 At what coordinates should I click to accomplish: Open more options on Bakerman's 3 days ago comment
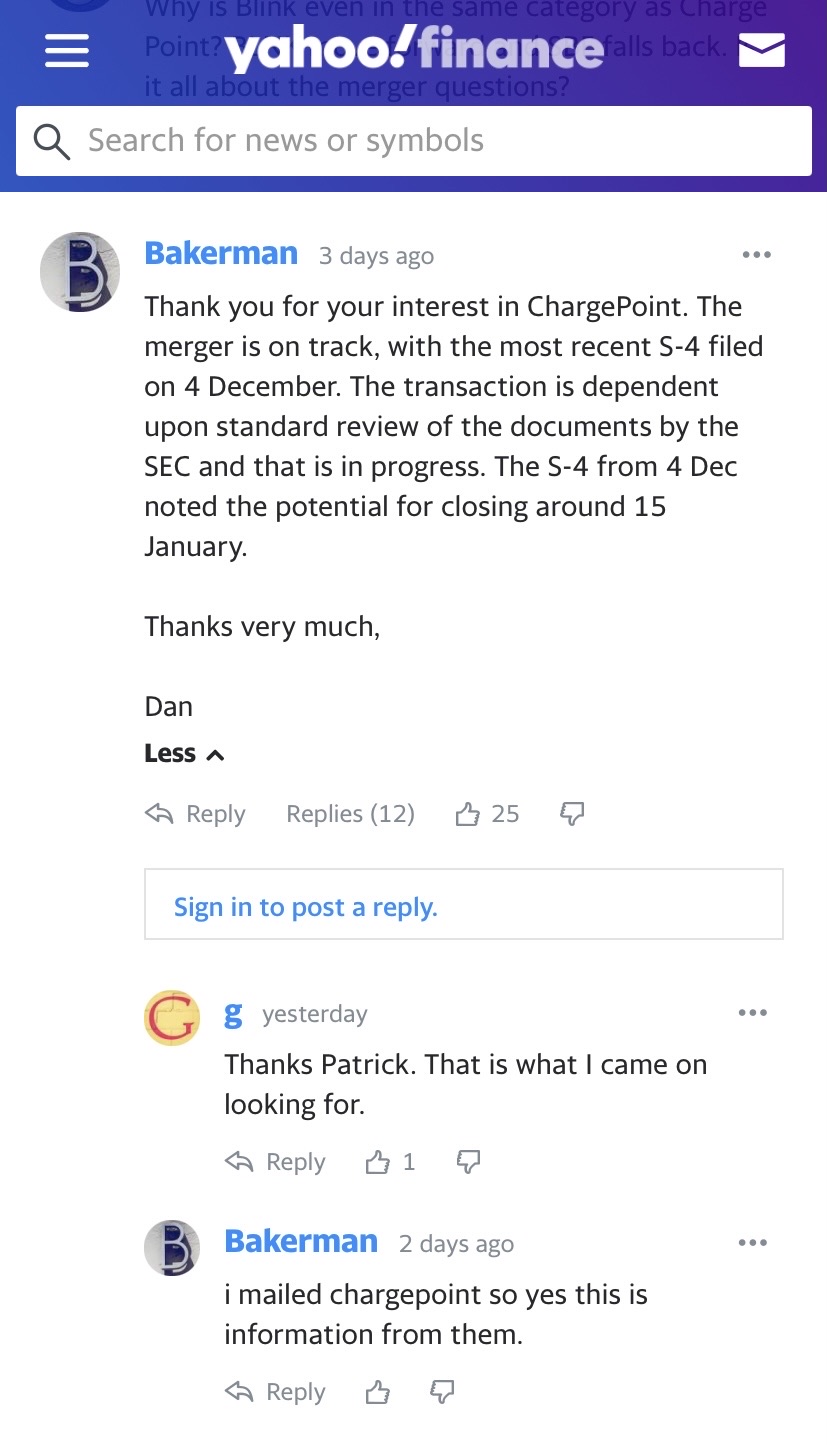coord(757,255)
